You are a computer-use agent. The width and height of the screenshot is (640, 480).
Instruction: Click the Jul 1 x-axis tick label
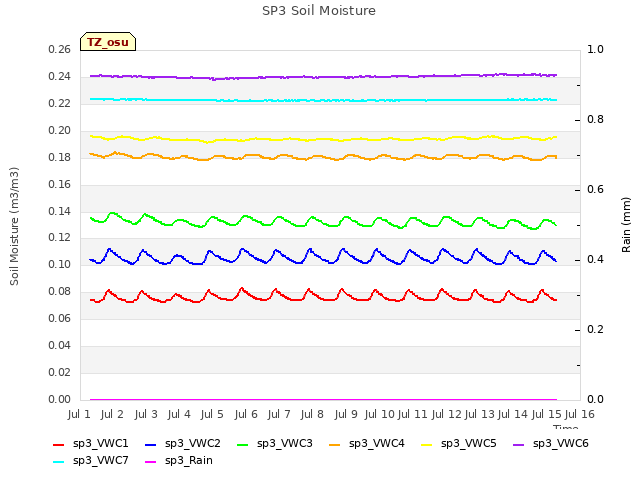click(x=79, y=414)
